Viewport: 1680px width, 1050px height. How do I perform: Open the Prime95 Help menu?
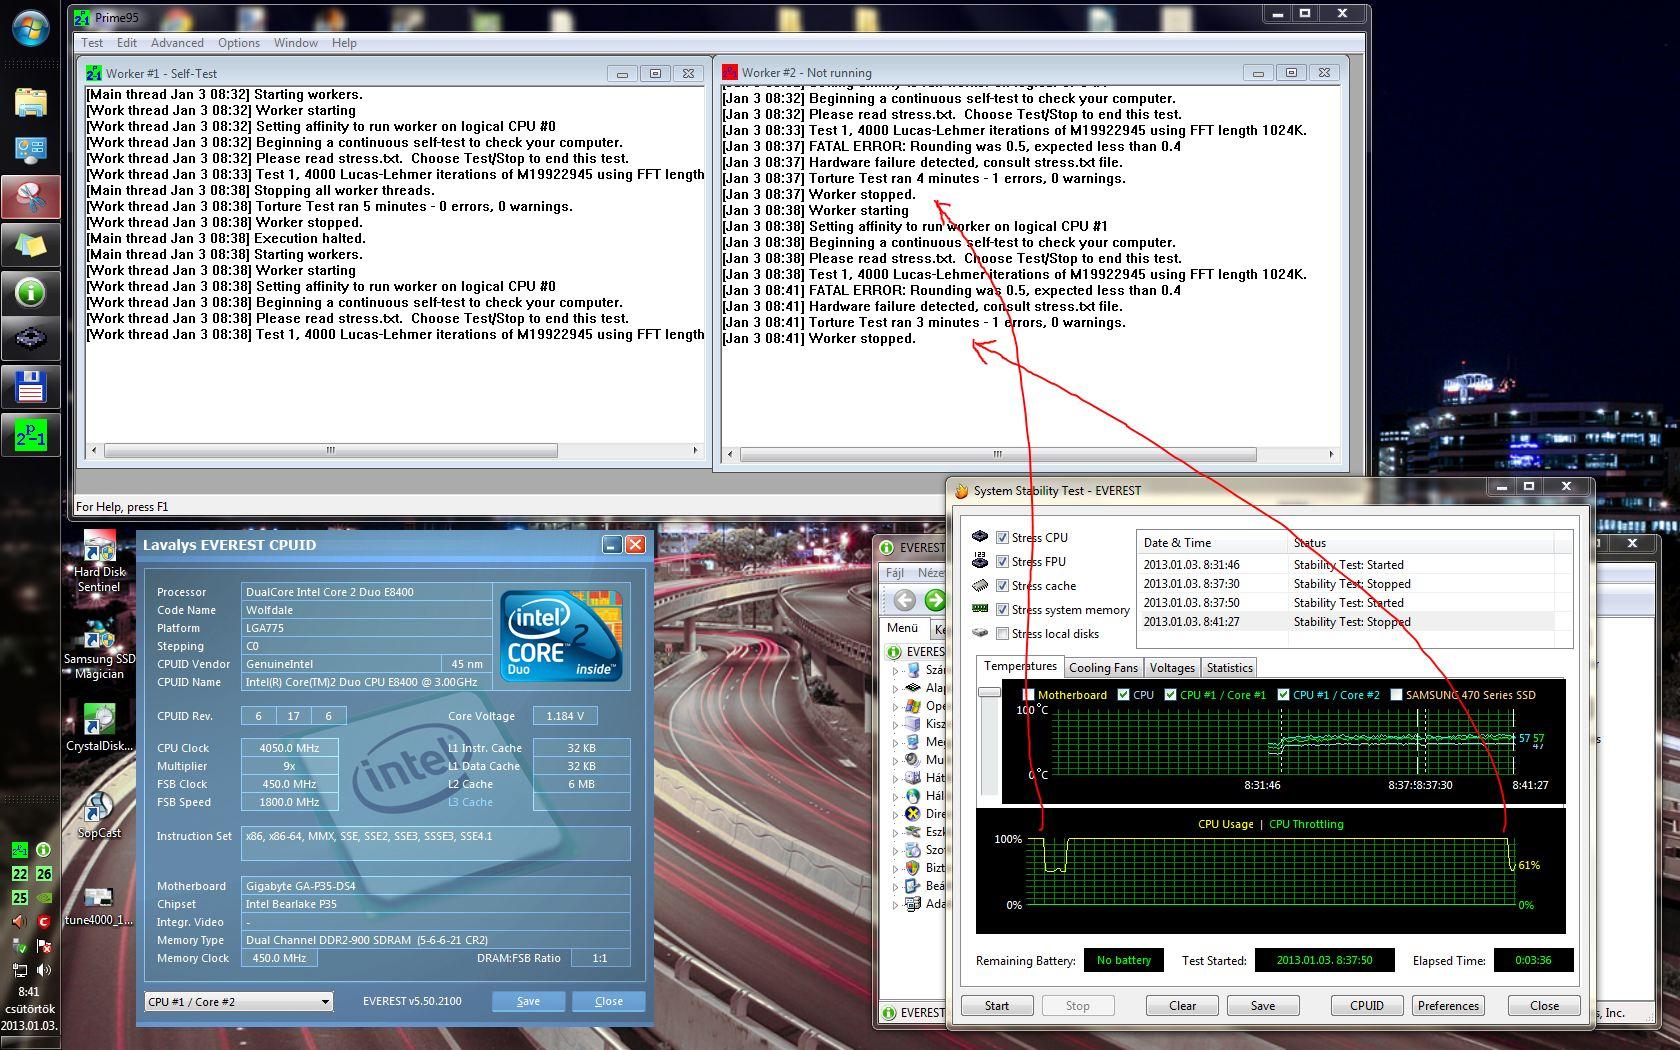[344, 43]
